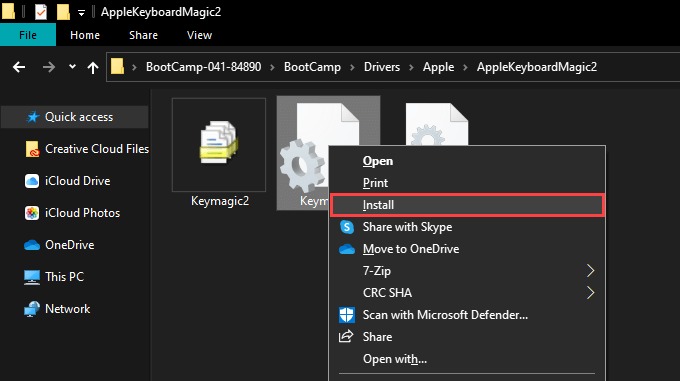Click the BootCamp-041-84890 breadcrumb
Screen dimensions: 680x381
(203, 67)
